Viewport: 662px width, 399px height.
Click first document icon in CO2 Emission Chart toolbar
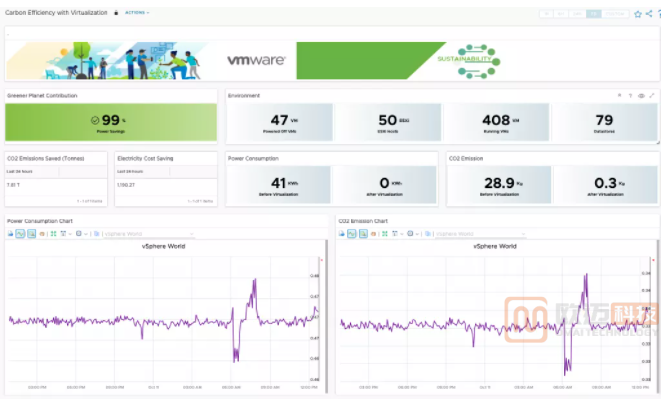pyautogui.click(x=342, y=233)
